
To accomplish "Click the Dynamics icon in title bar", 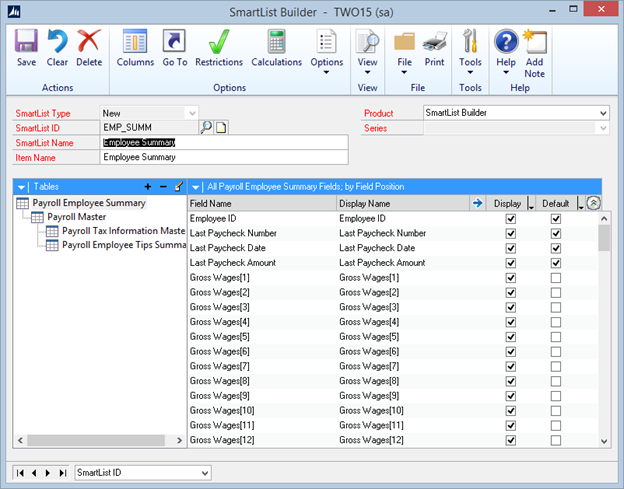I will (14, 12).
